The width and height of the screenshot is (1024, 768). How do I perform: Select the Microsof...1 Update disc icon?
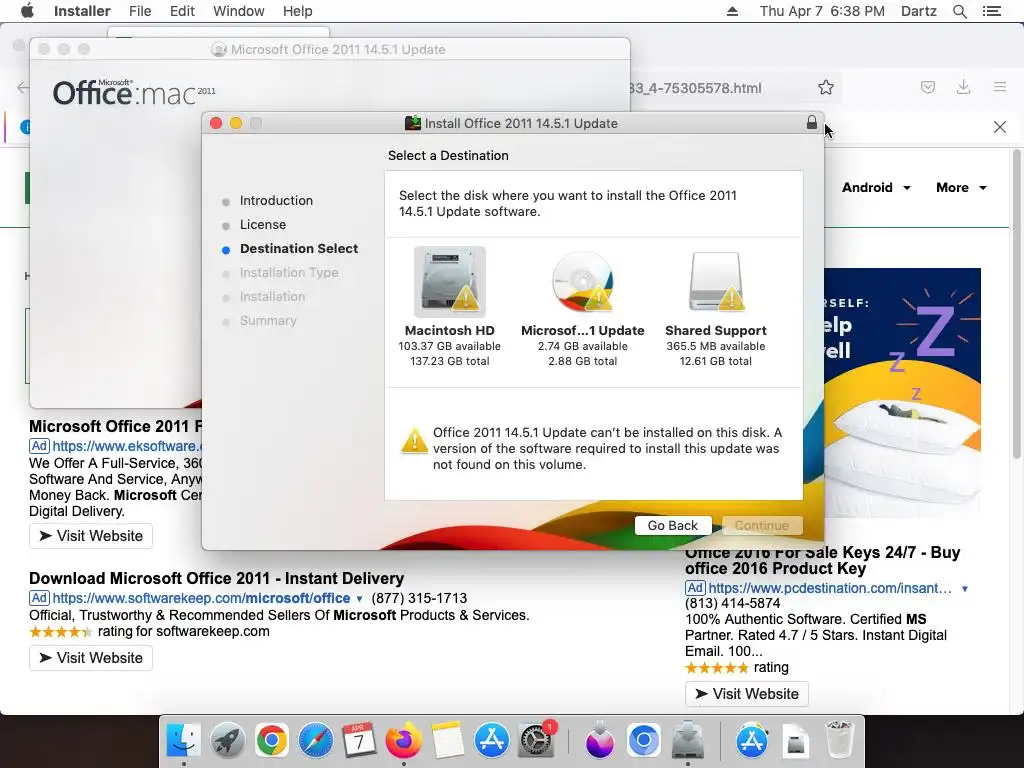[x=583, y=281]
